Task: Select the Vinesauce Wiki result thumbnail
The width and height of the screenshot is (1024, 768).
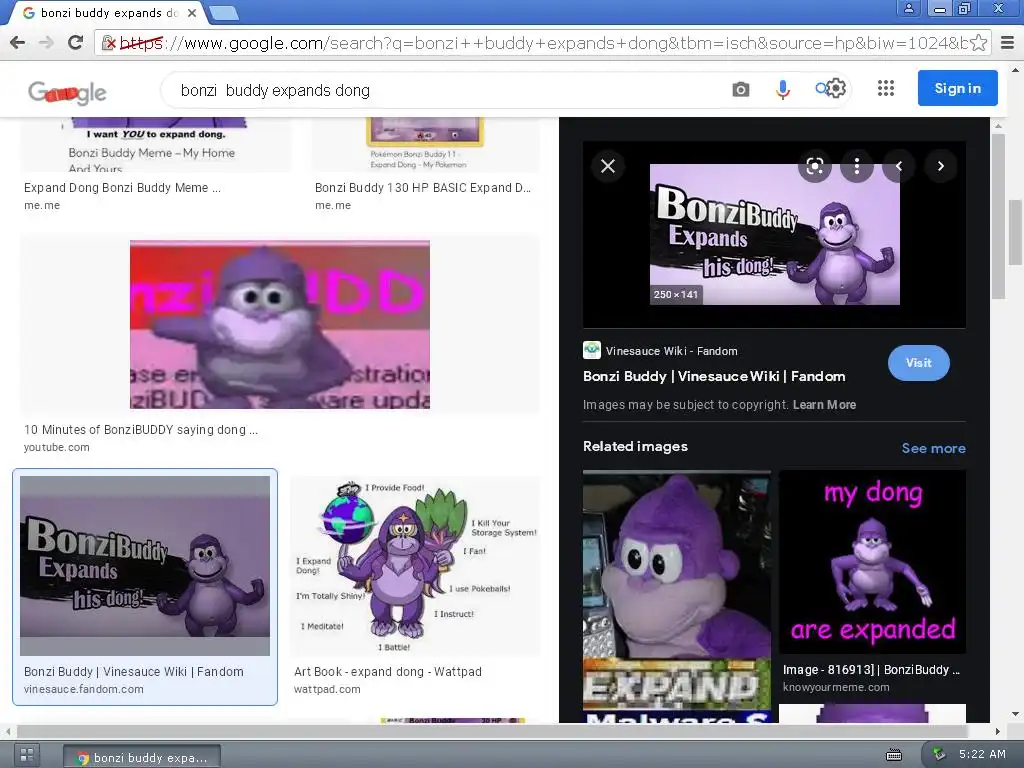Action: pos(145,566)
